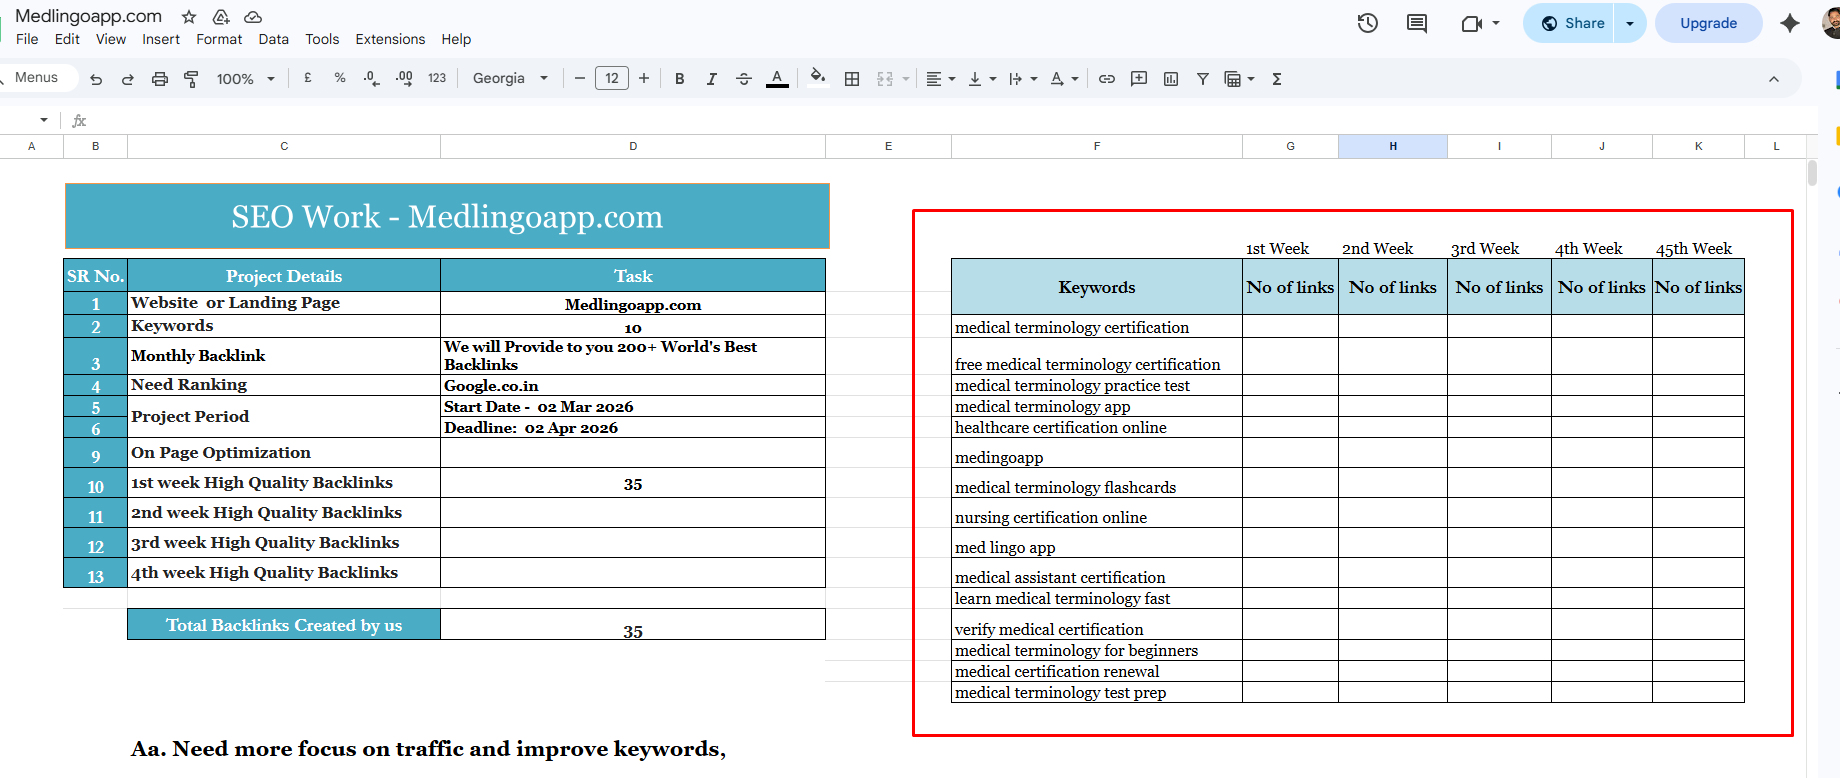1840x778 pixels.
Task: Increase font size with plus button
Action: 644,78
